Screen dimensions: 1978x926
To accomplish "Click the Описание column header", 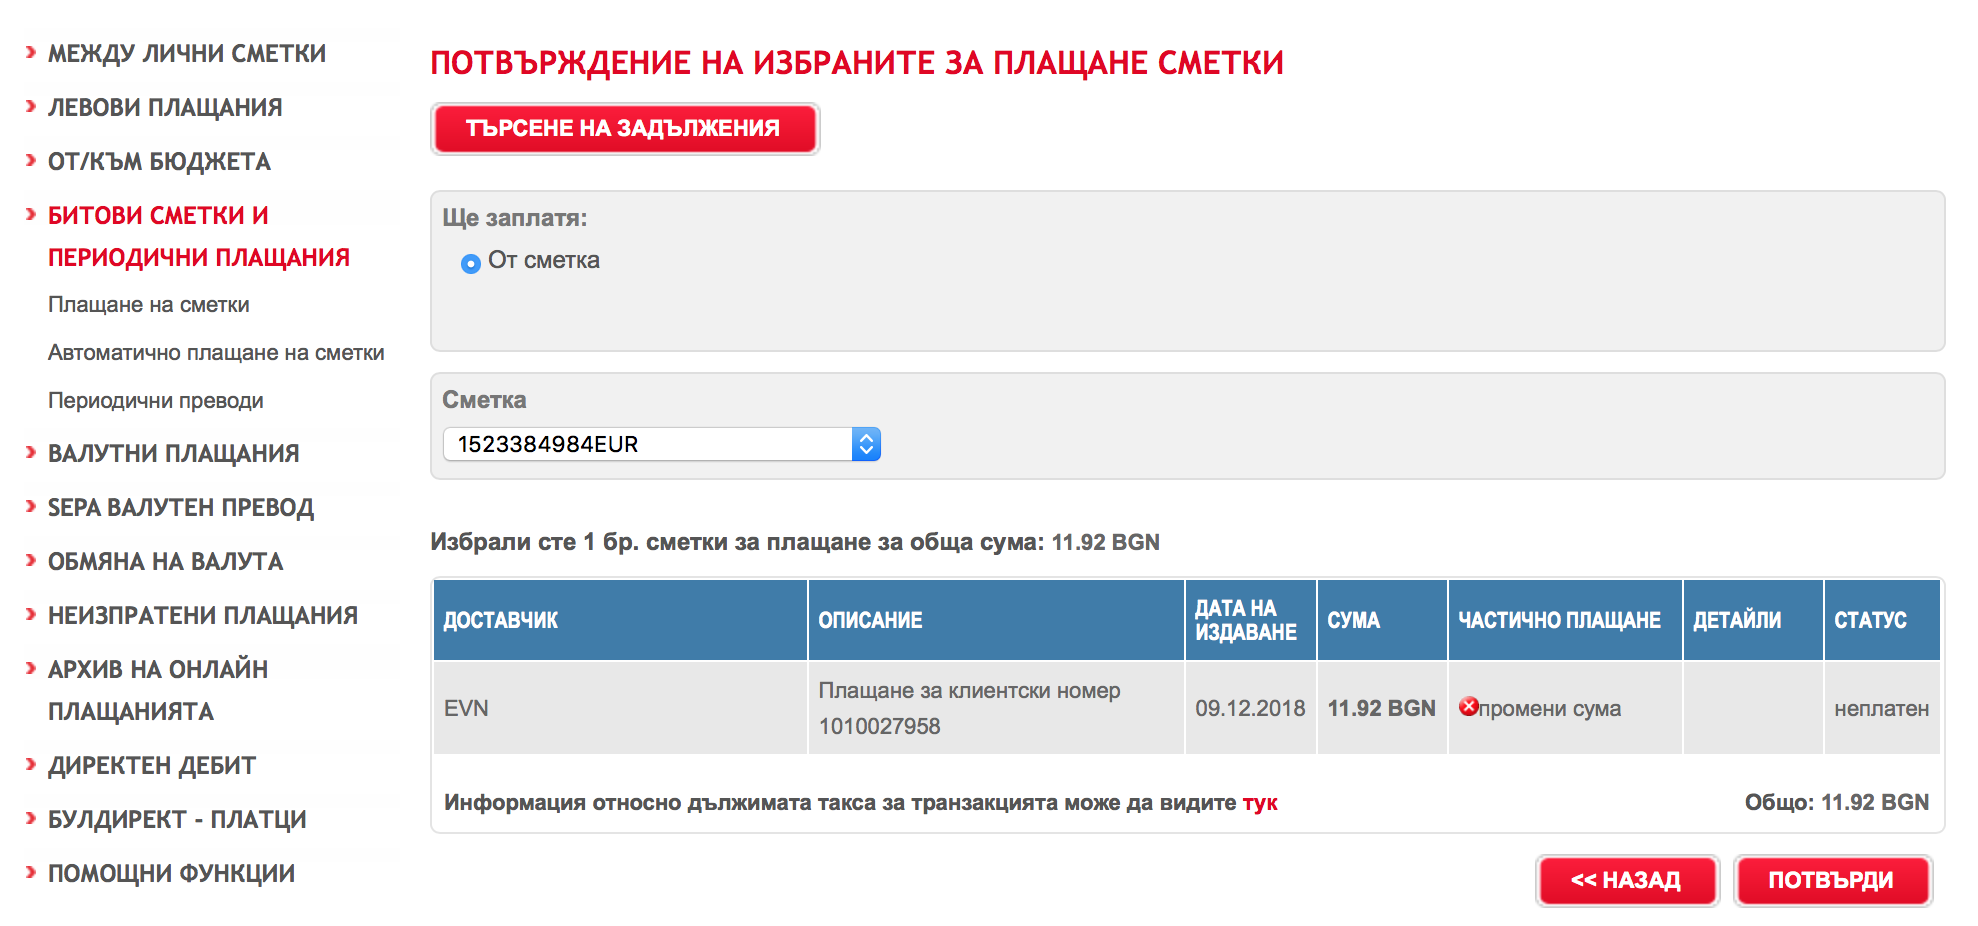I will tap(996, 620).
